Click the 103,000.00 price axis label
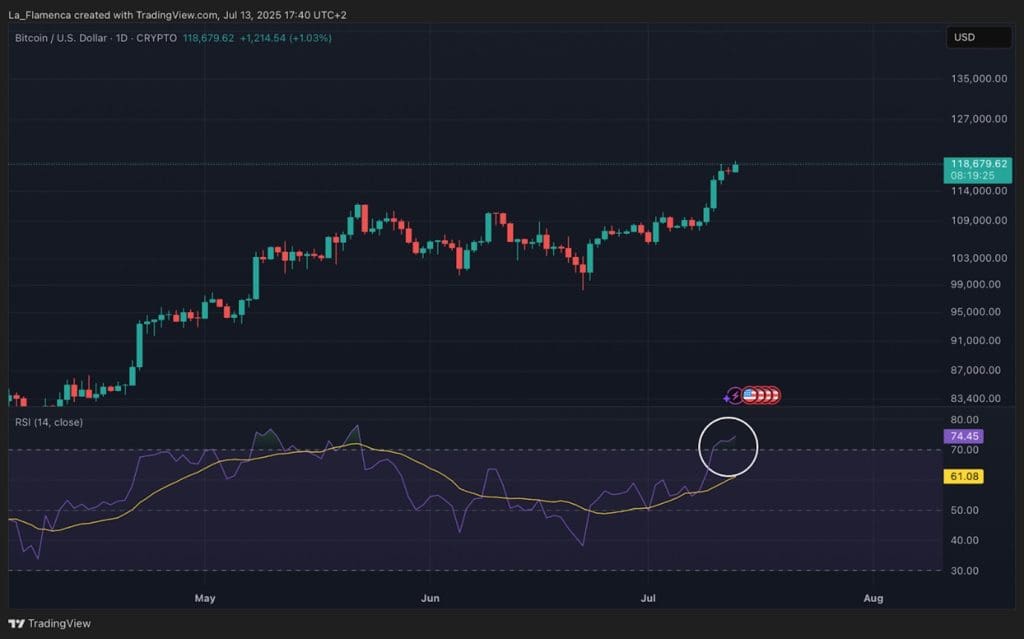This screenshot has width=1024, height=639. (x=979, y=258)
